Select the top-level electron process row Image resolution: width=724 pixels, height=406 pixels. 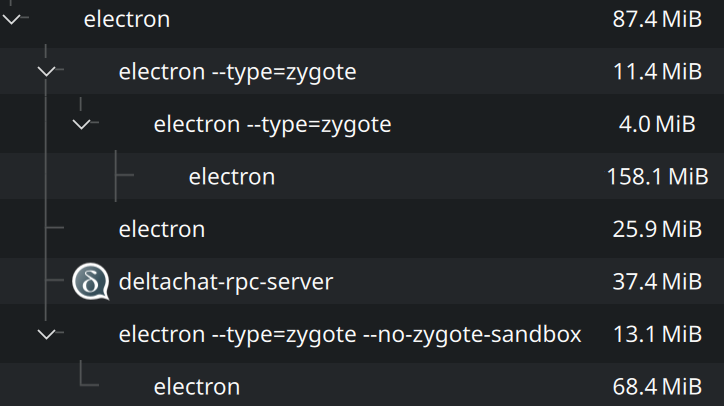(x=362, y=21)
